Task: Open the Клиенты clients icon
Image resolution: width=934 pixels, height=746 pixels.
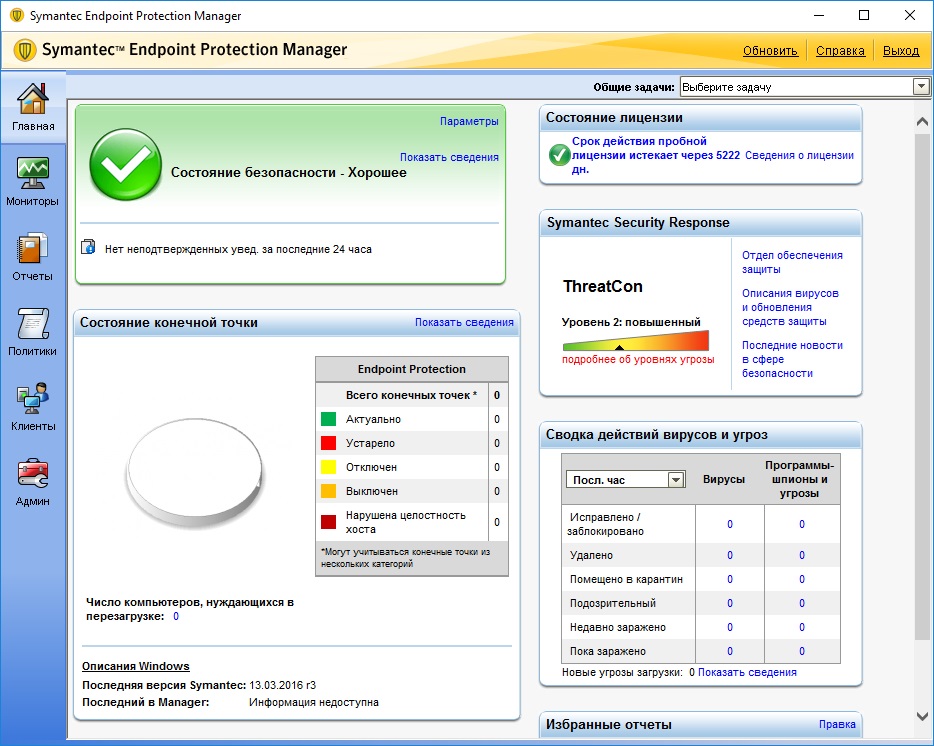Action: point(33,398)
